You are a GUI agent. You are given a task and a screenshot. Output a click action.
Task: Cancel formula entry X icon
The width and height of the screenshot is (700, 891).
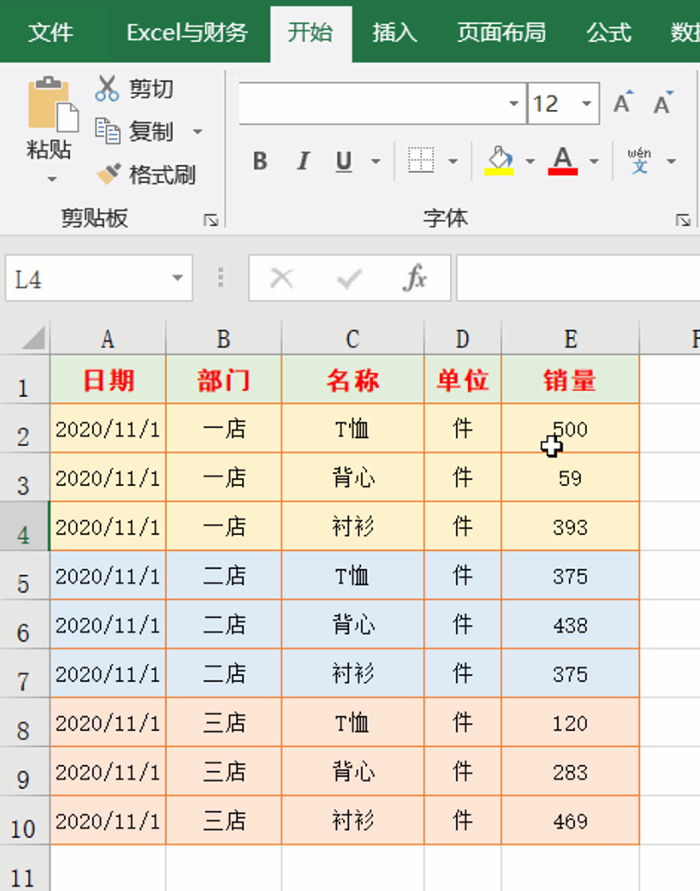coord(281,278)
